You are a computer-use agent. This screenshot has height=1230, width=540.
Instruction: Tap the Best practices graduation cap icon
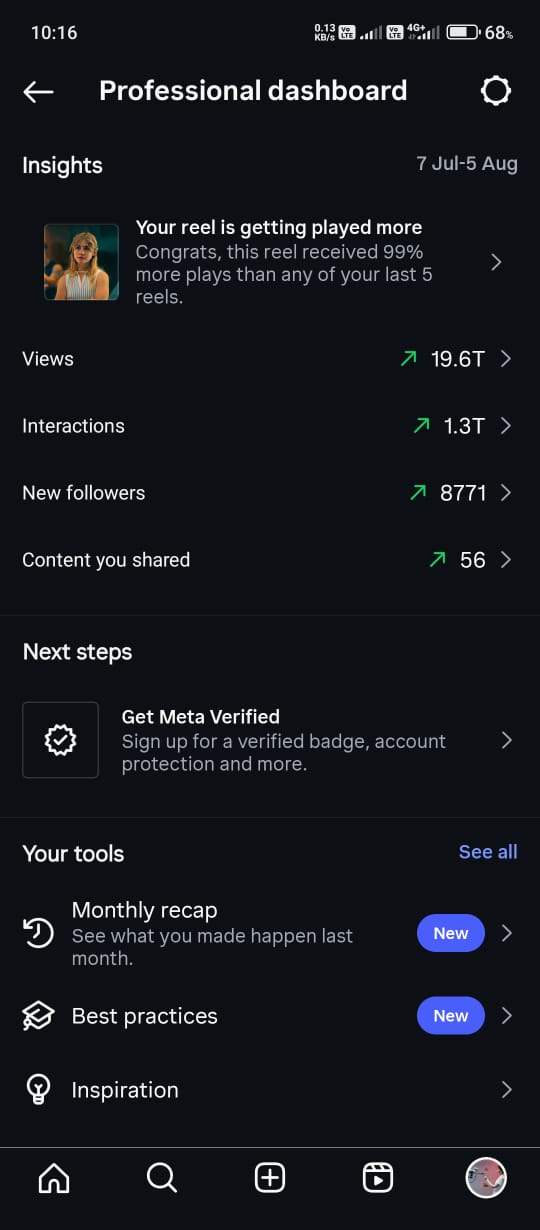pyautogui.click(x=38, y=1016)
